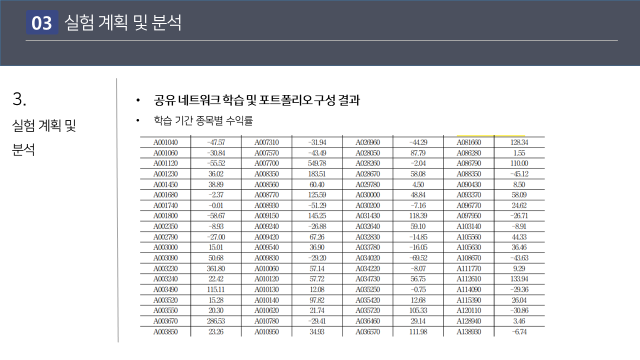The width and height of the screenshot is (640, 360).
Task: Click table cell 'A010780'
Action: [x=267, y=321]
